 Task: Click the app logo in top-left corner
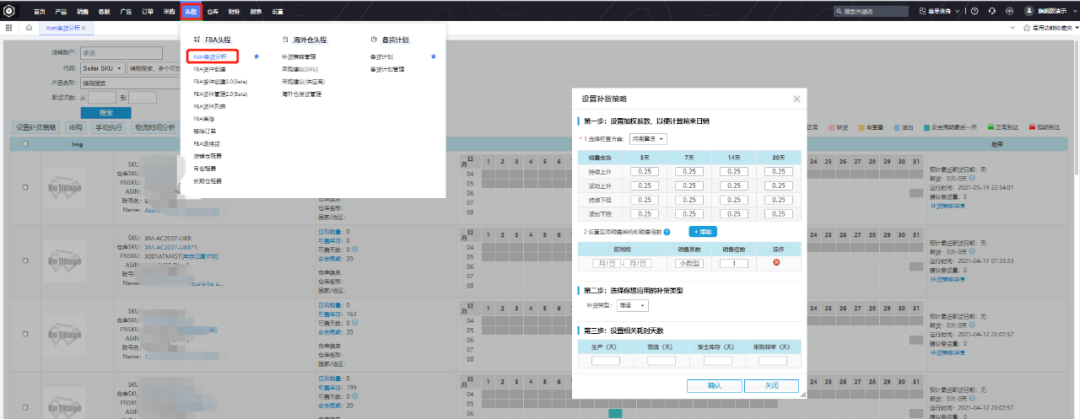coord(9,11)
